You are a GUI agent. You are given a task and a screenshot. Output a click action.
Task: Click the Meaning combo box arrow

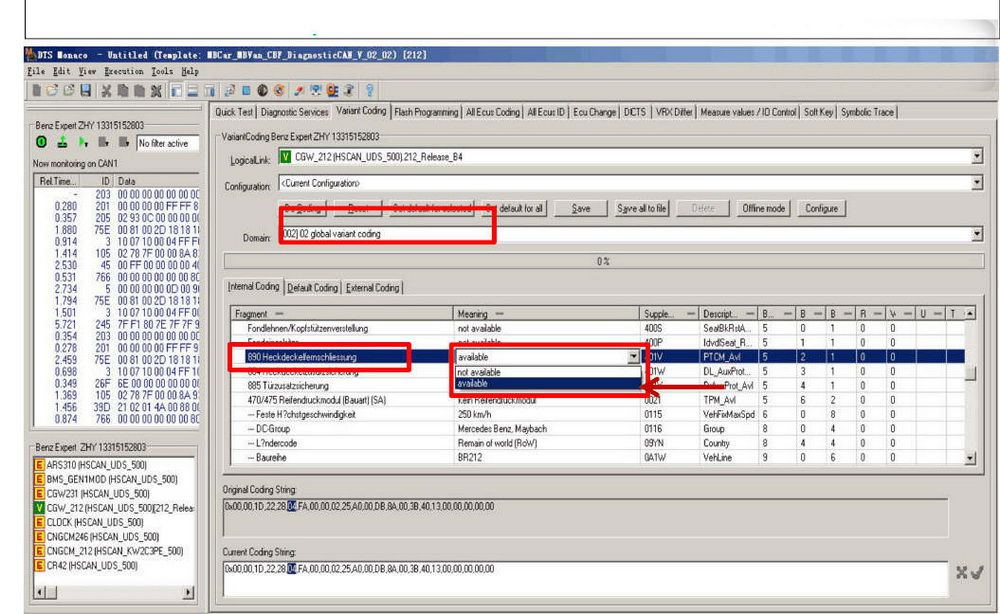coord(633,356)
